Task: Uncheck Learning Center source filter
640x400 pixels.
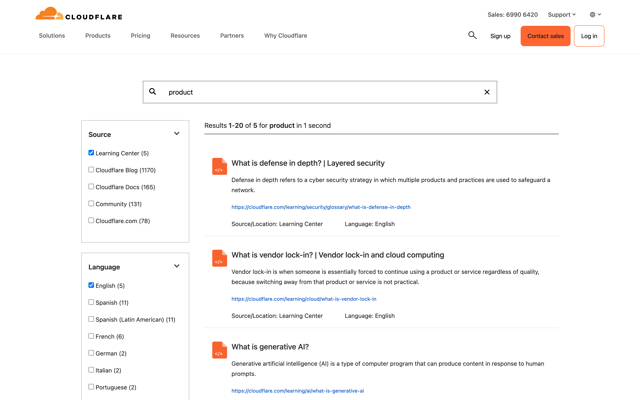Action: [x=91, y=153]
